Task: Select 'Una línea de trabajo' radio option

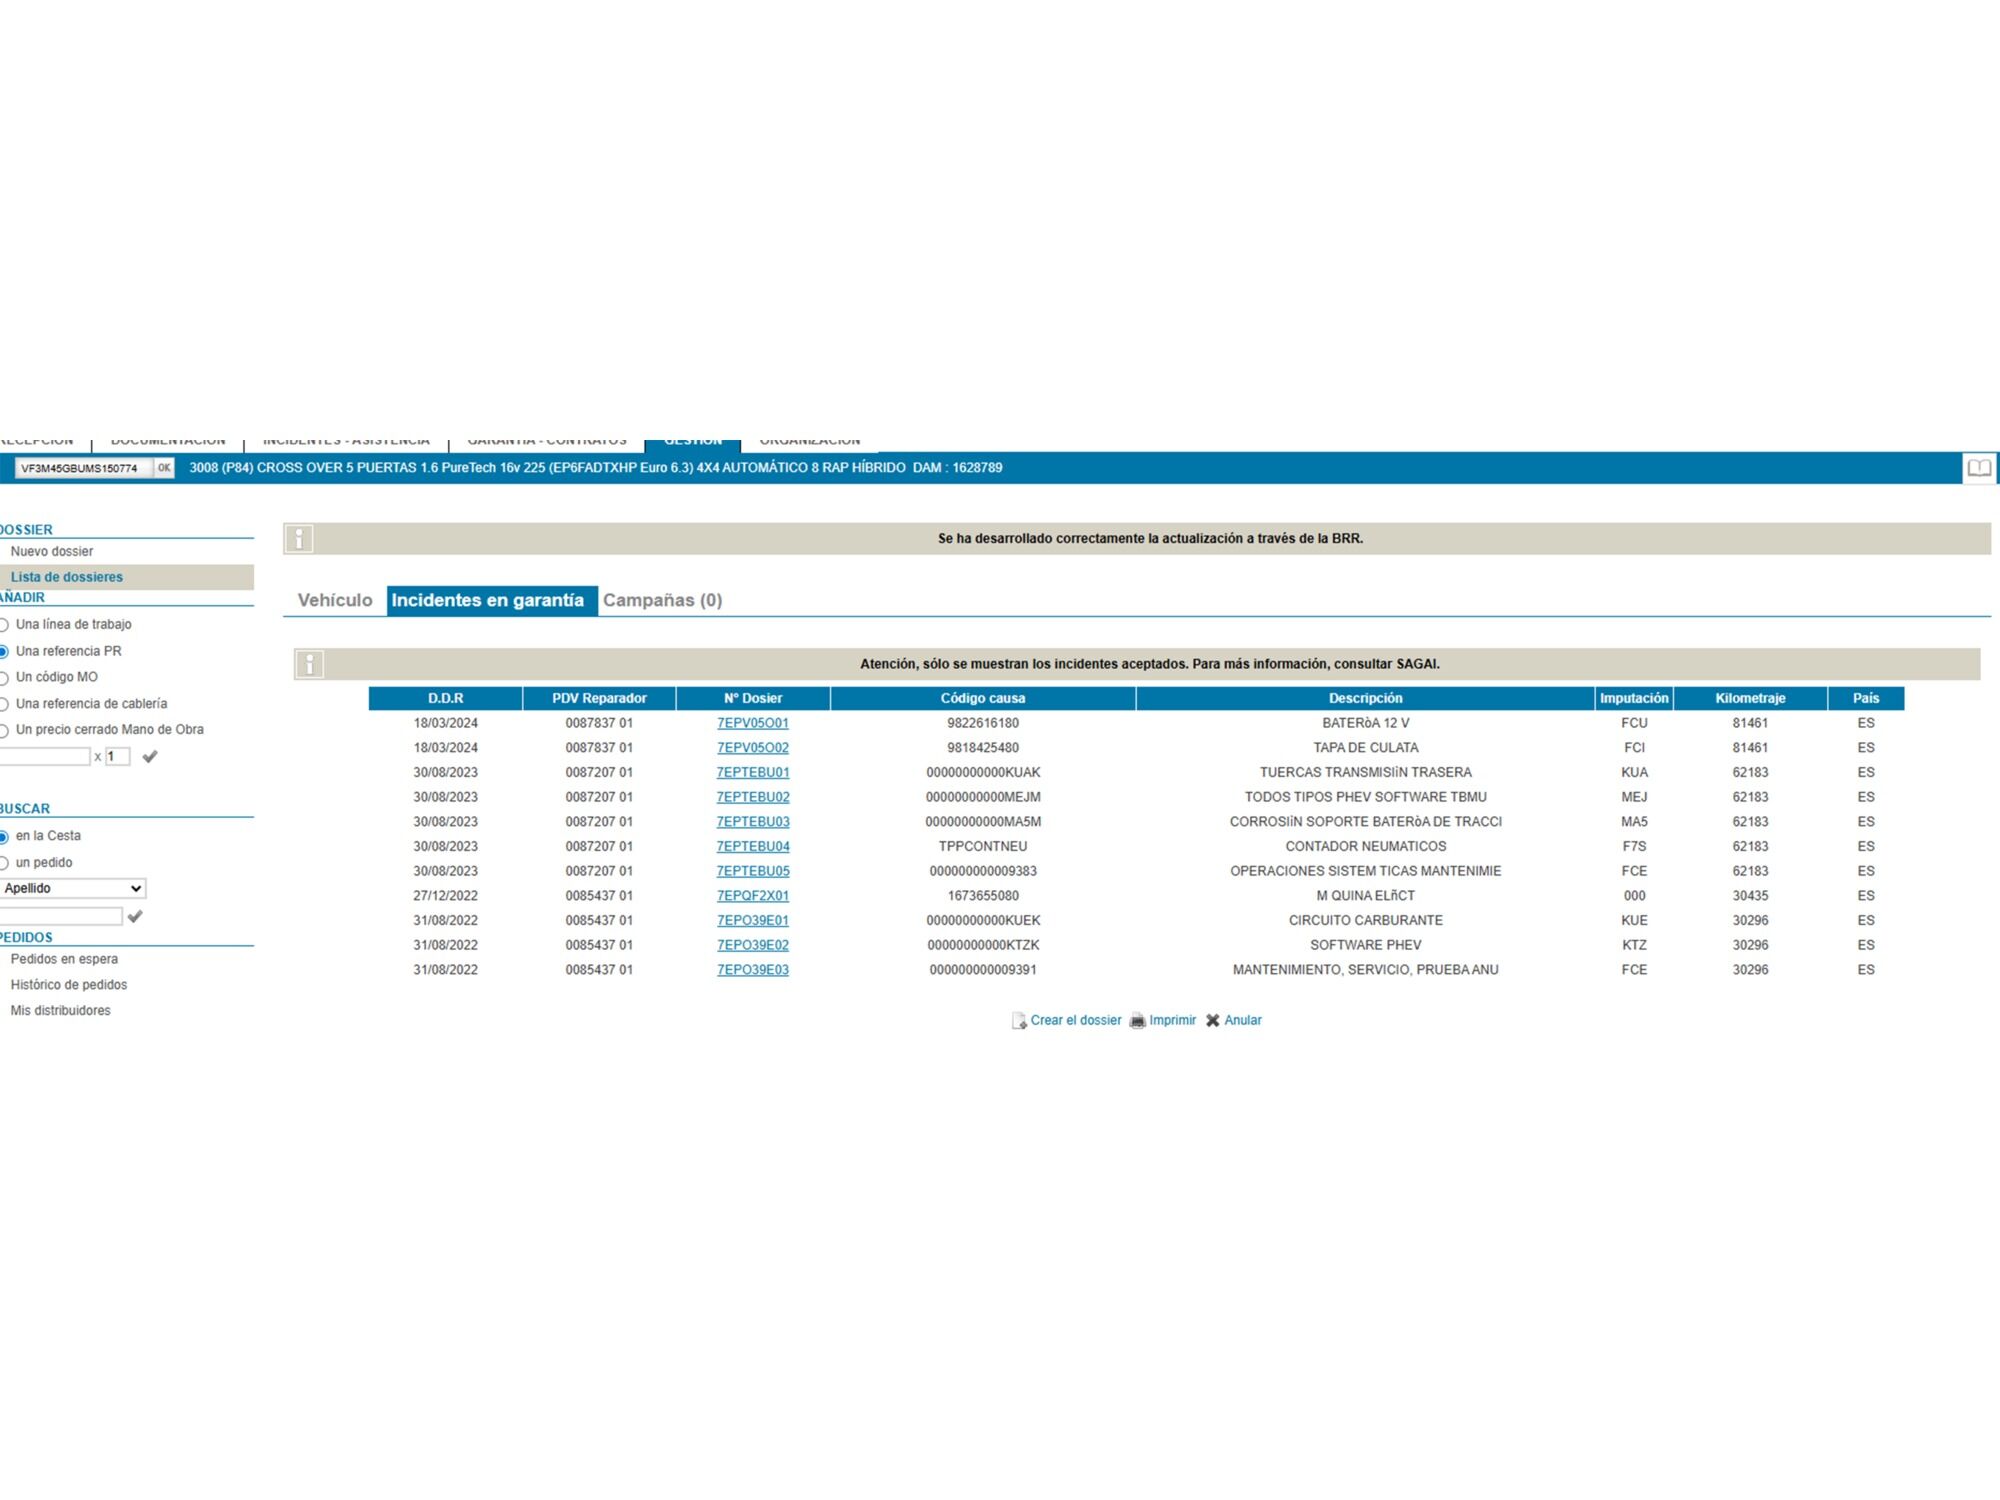Action: click(5, 625)
